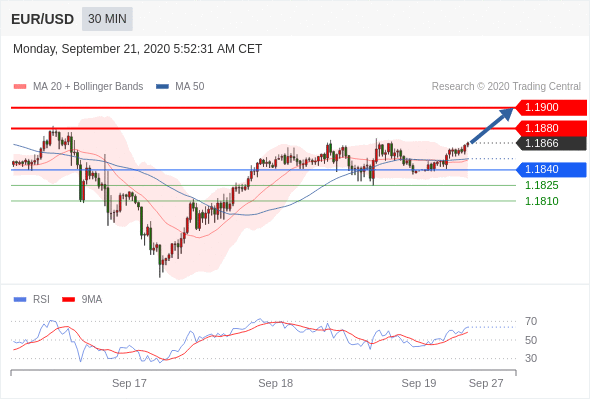Click the Sep 17 date axis label
590x400 pixels.
pos(129,383)
